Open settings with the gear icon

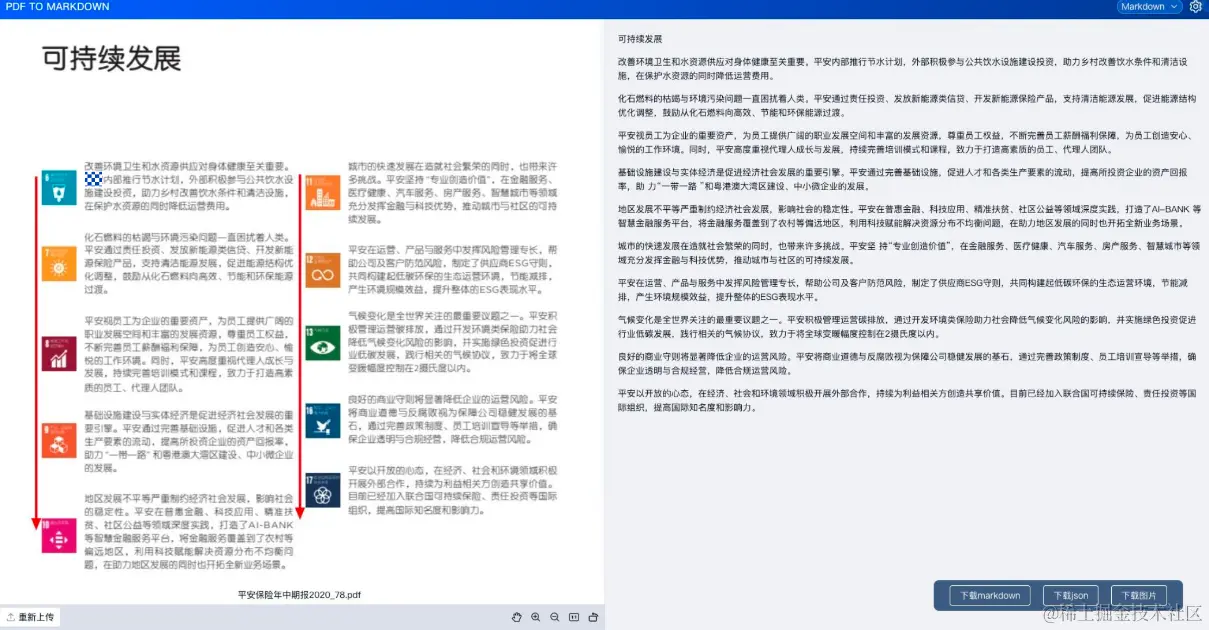pos(1197,7)
